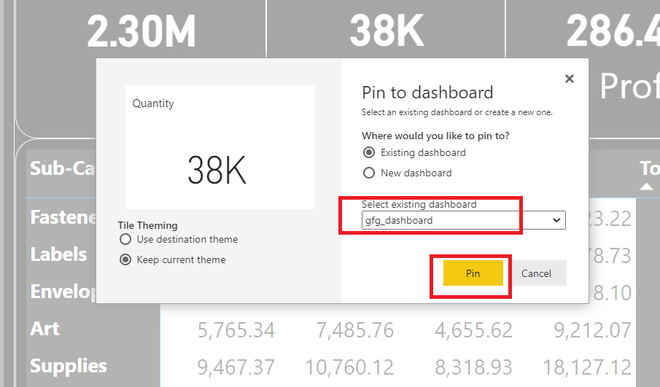Open the gfg_dashboard dropdown list
This screenshot has width=660, height=387.
(x=463, y=220)
